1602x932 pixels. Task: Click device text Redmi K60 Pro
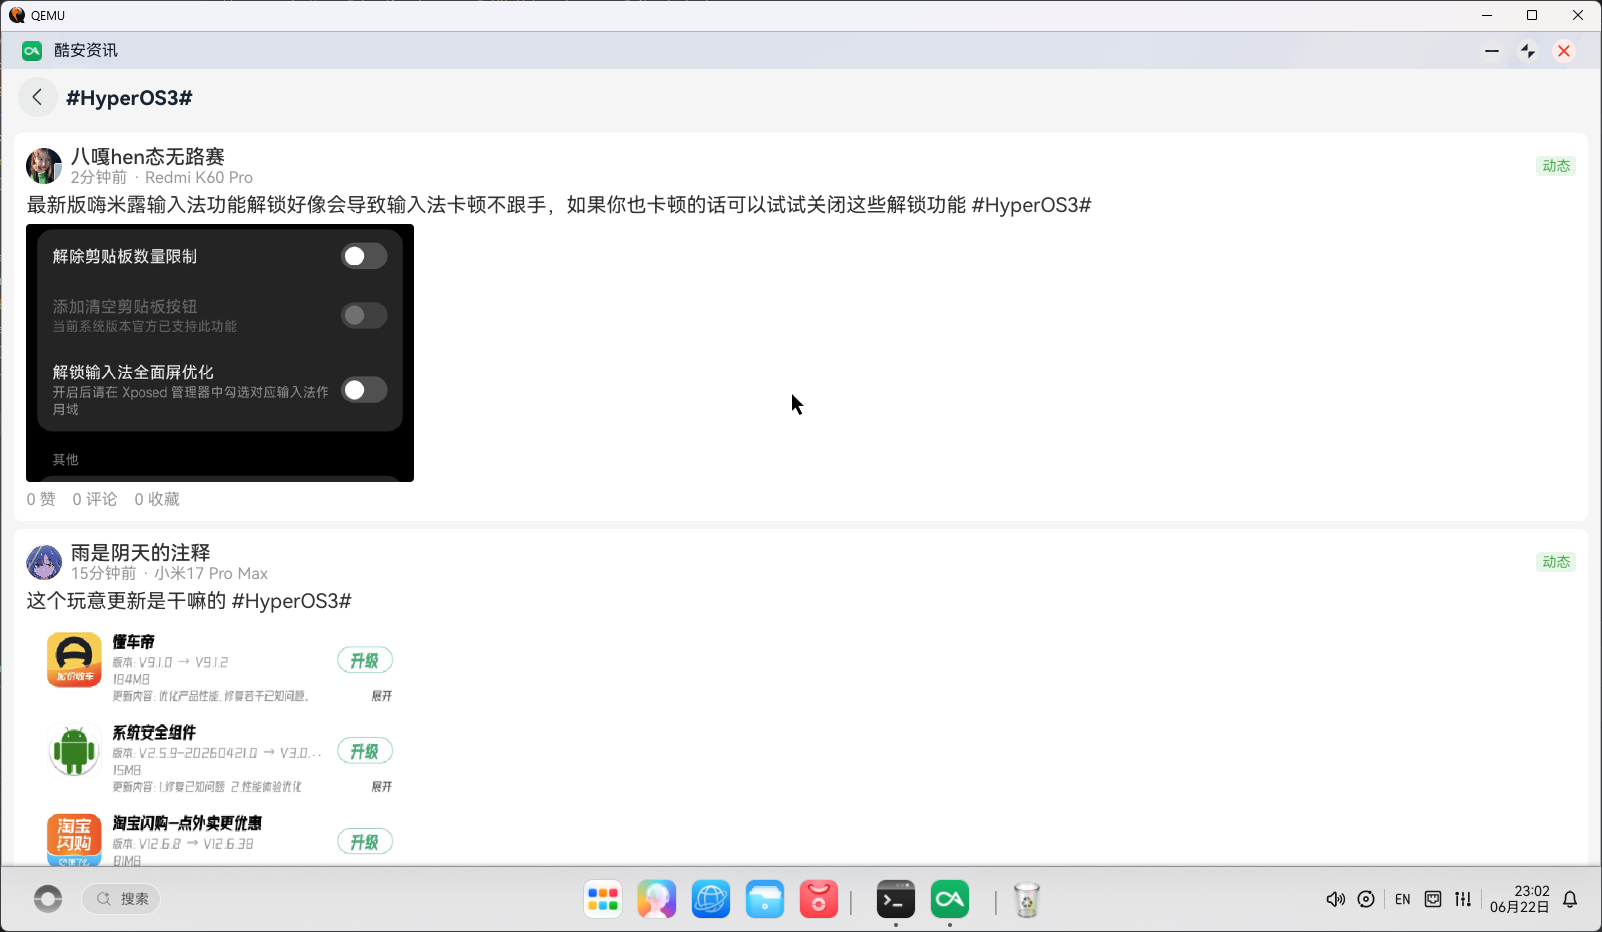(199, 177)
